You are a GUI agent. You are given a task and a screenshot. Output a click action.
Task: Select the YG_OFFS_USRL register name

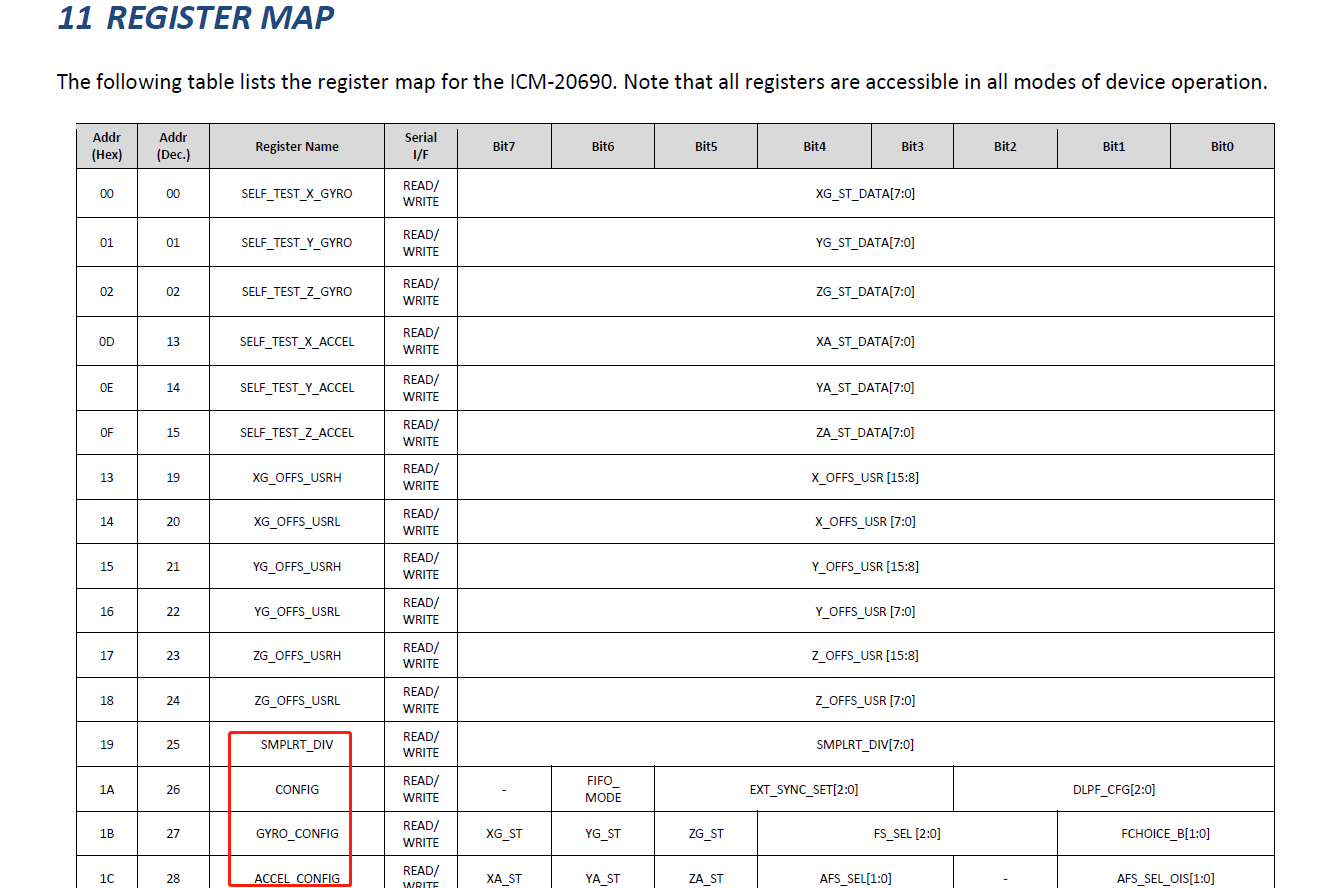[297, 611]
